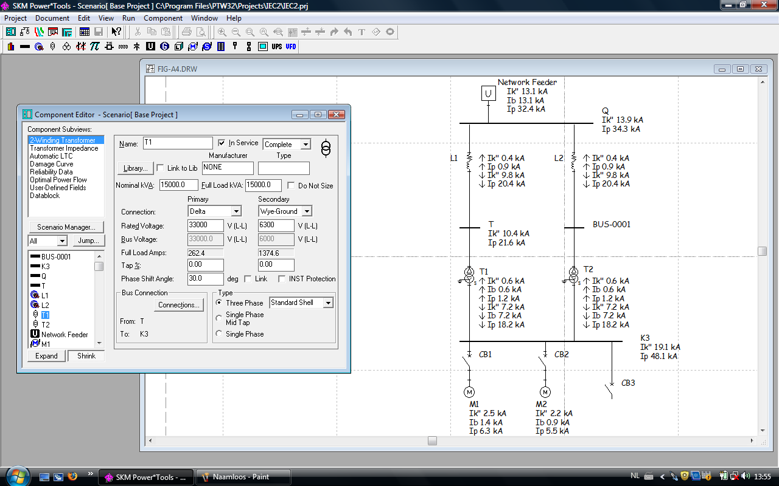Click the Expand button
Screen dimensions: 779x486
[46, 356]
